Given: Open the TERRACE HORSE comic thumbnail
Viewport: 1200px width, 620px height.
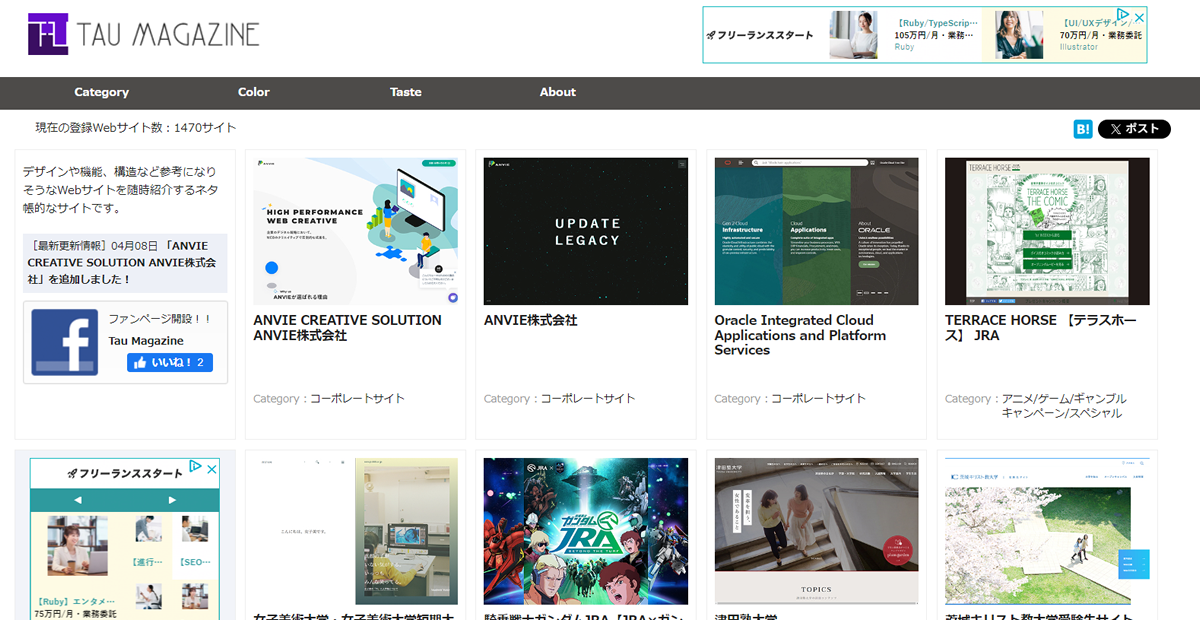Looking at the screenshot, I should (x=1047, y=231).
